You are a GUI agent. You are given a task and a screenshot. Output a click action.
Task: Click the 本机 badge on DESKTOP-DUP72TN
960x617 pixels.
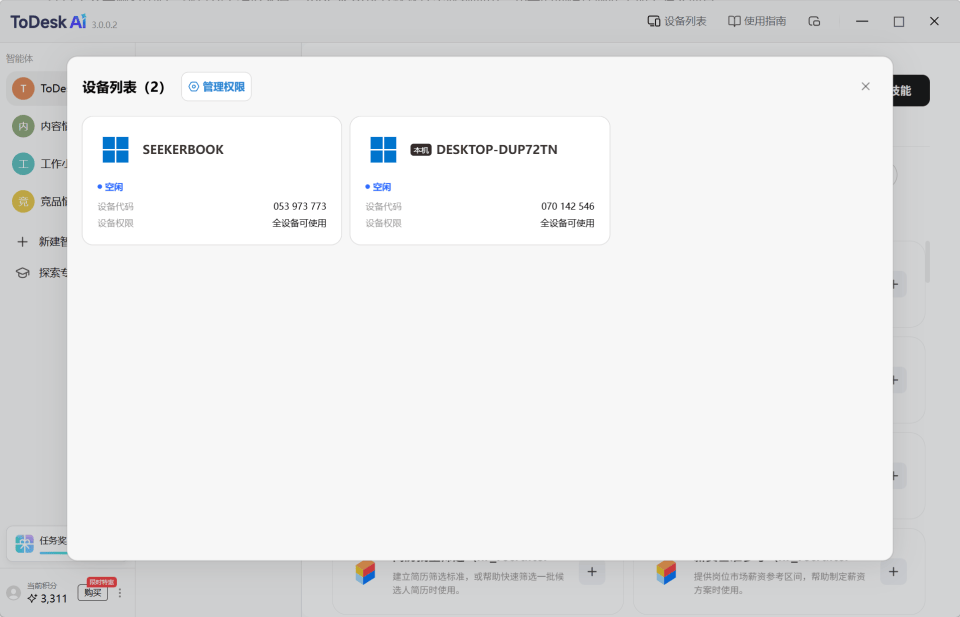pyautogui.click(x=421, y=150)
